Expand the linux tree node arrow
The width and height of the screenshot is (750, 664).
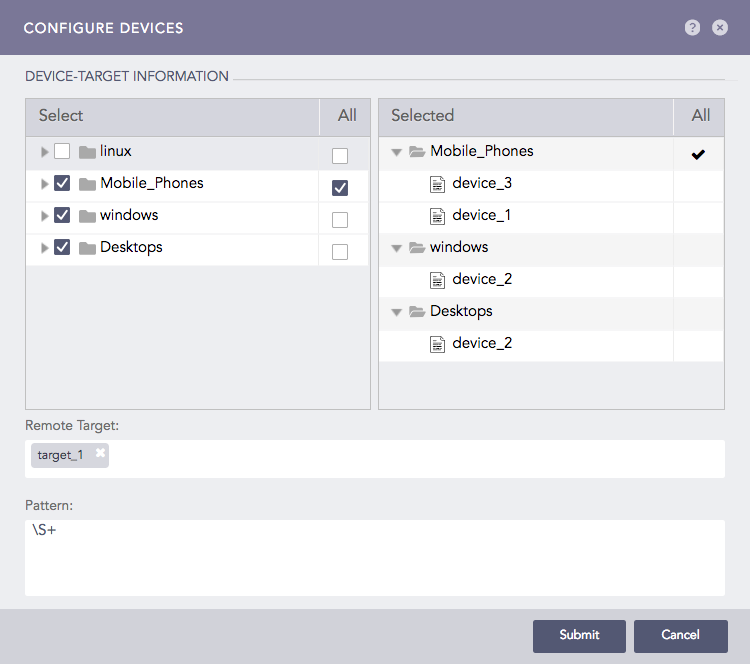click(44, 152)
